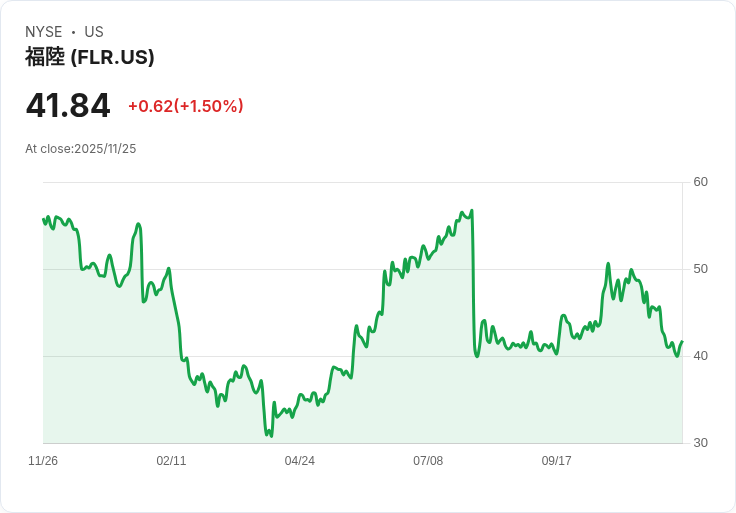
Task: Select the 07/08 date axis label
Action: pos(428,461)
